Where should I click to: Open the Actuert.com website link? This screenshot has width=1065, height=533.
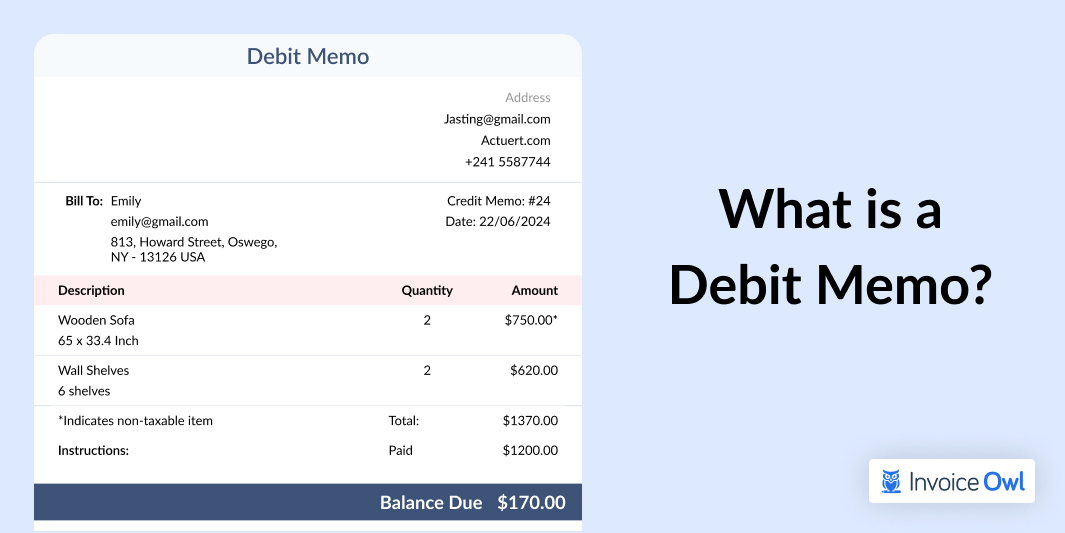coord(515,140)
